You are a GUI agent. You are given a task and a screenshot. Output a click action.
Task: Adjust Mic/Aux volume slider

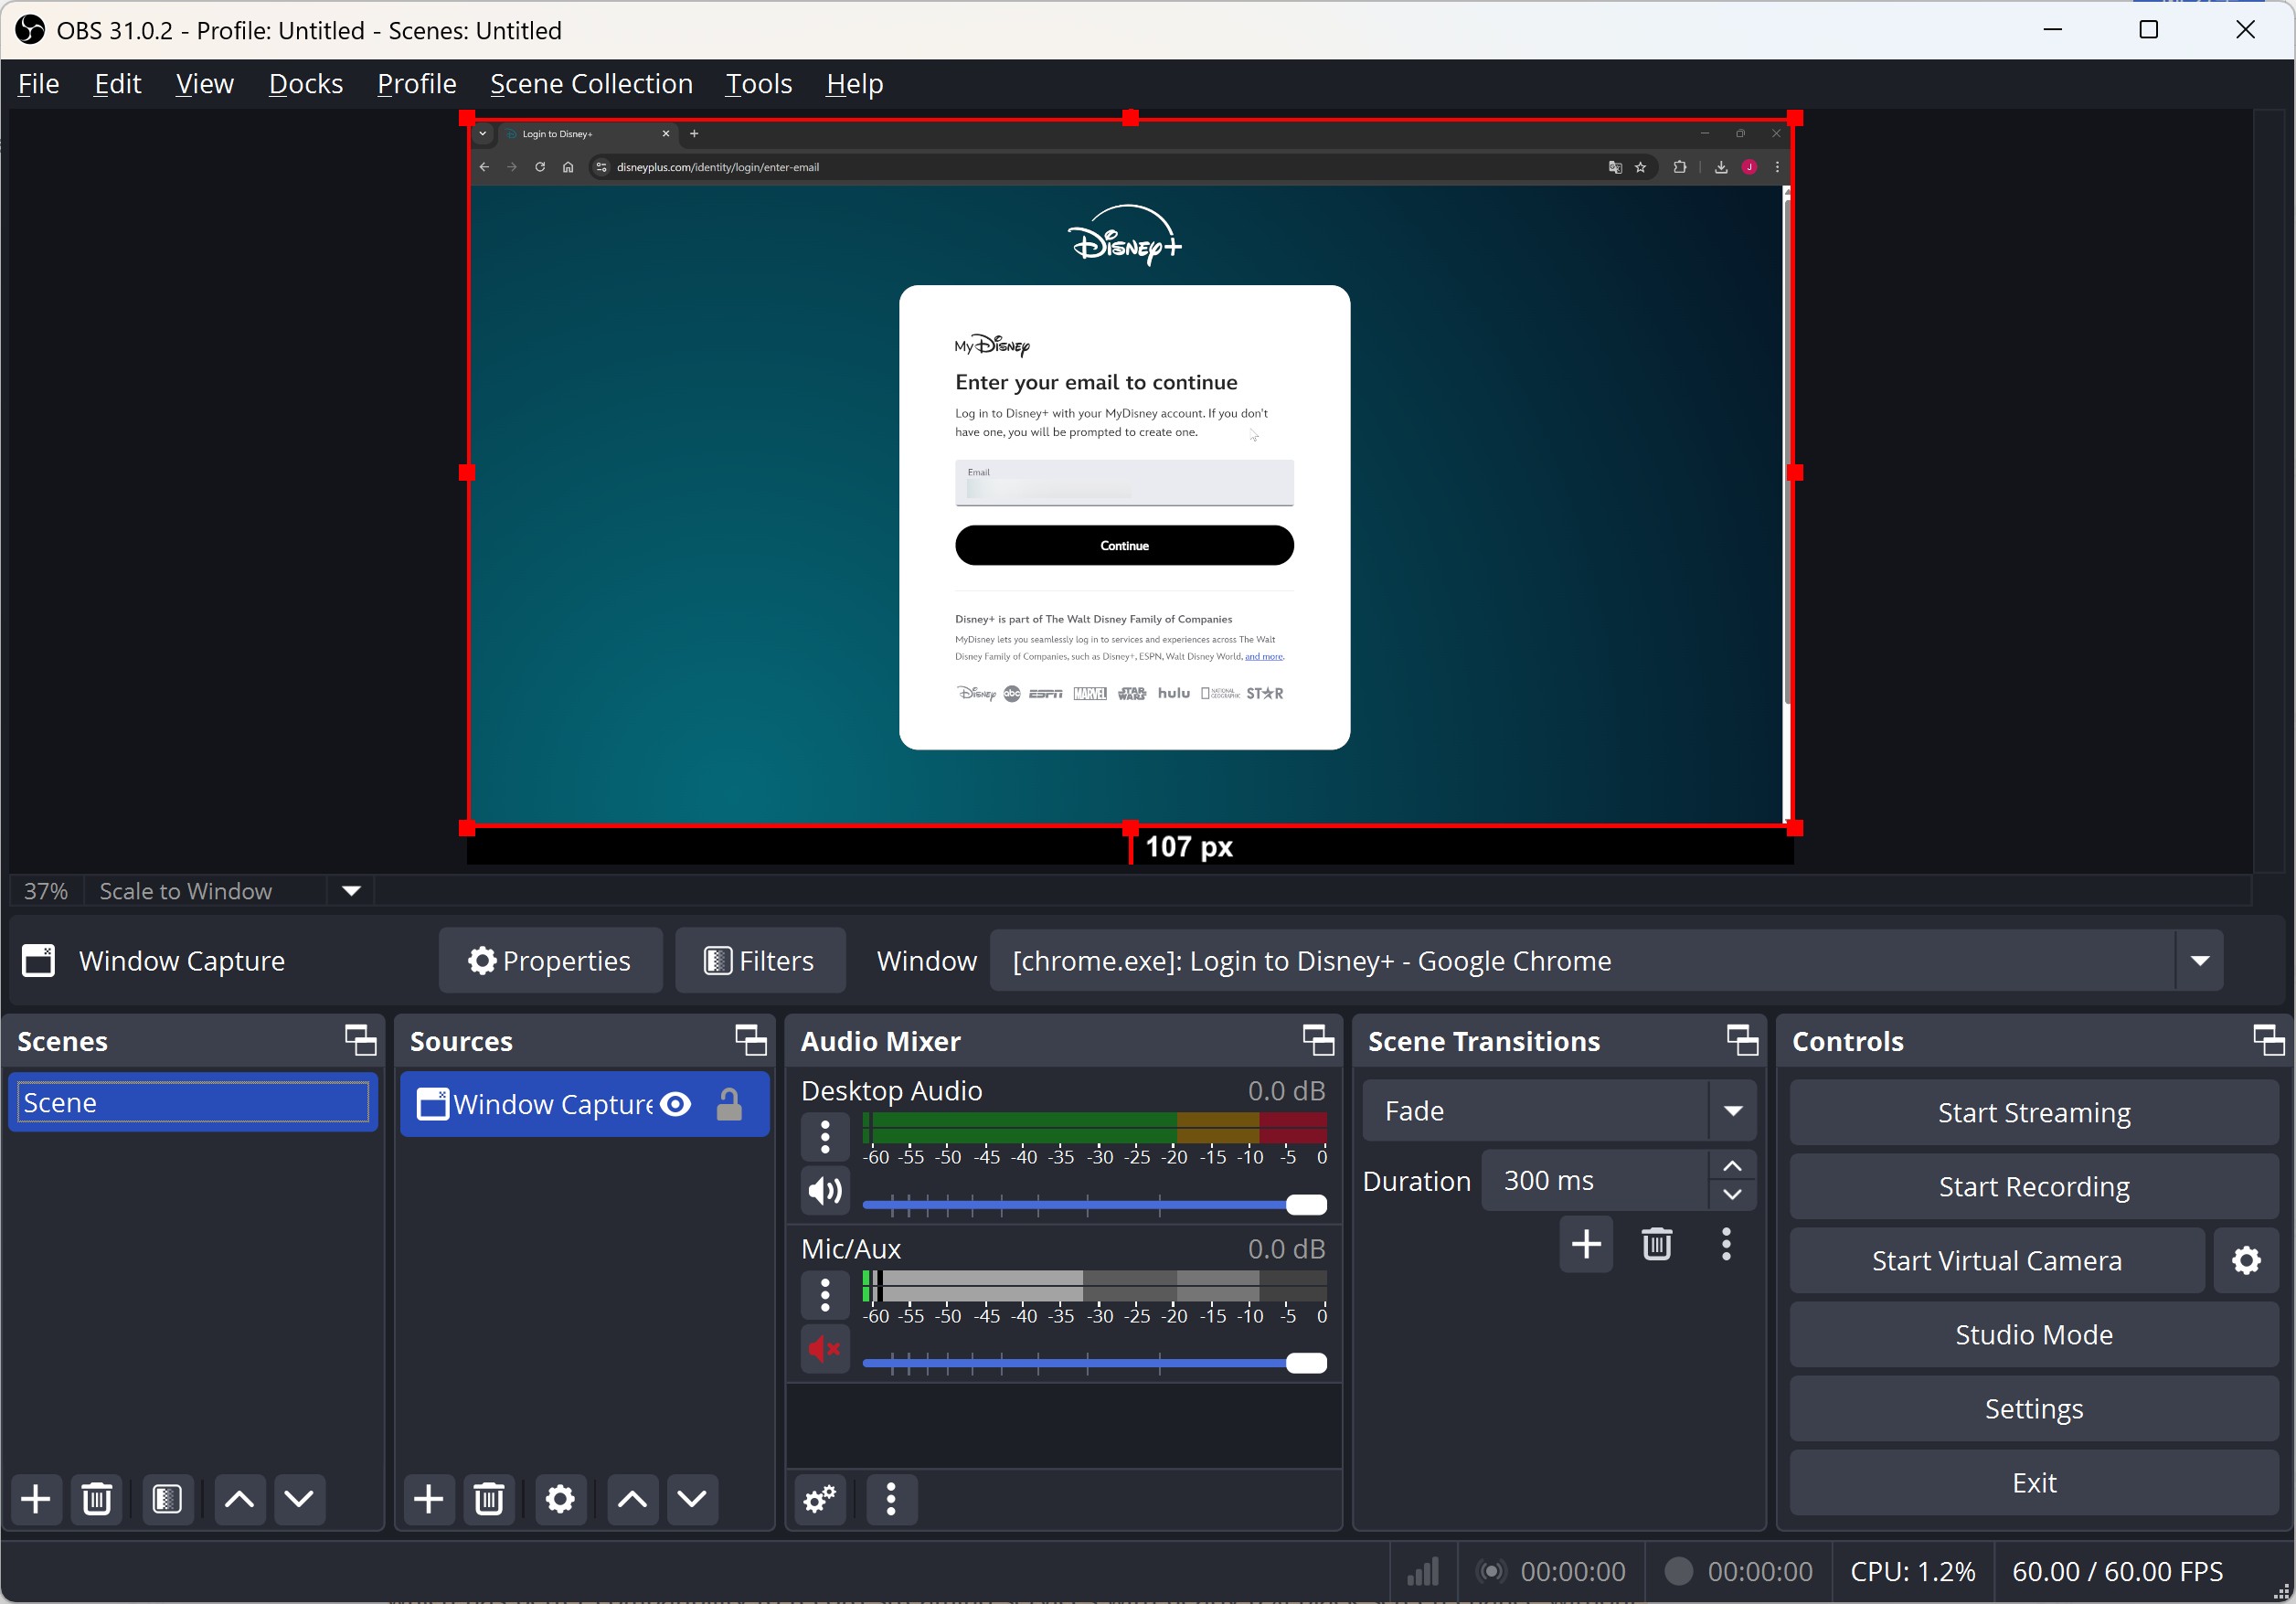[1094, 1363]
